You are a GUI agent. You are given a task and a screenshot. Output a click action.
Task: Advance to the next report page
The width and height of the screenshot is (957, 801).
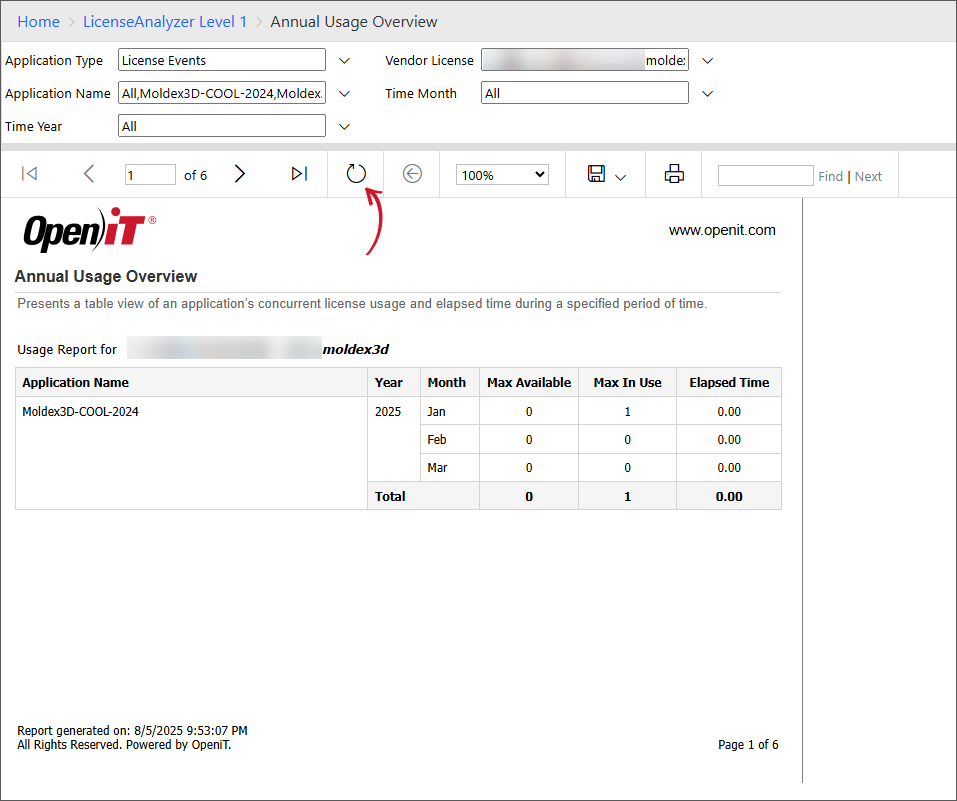click(239, 174)
